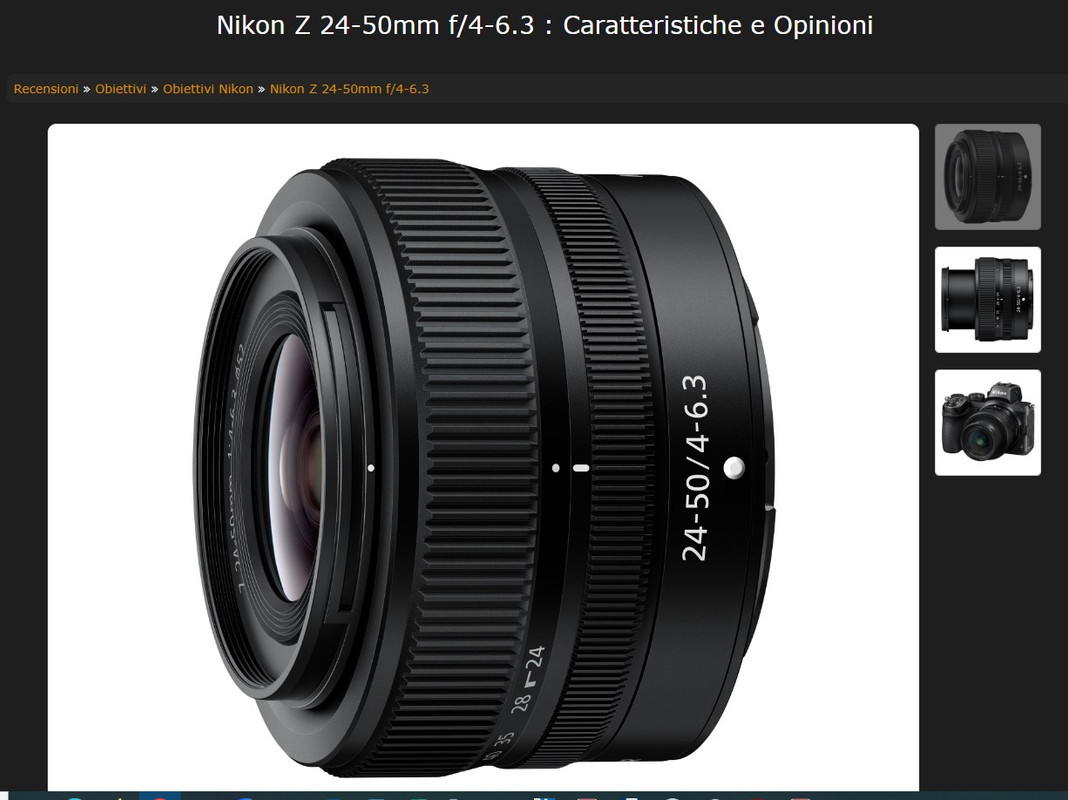Click the small white dot on front ring
The image size is (1068, 800).
(371, 468)
